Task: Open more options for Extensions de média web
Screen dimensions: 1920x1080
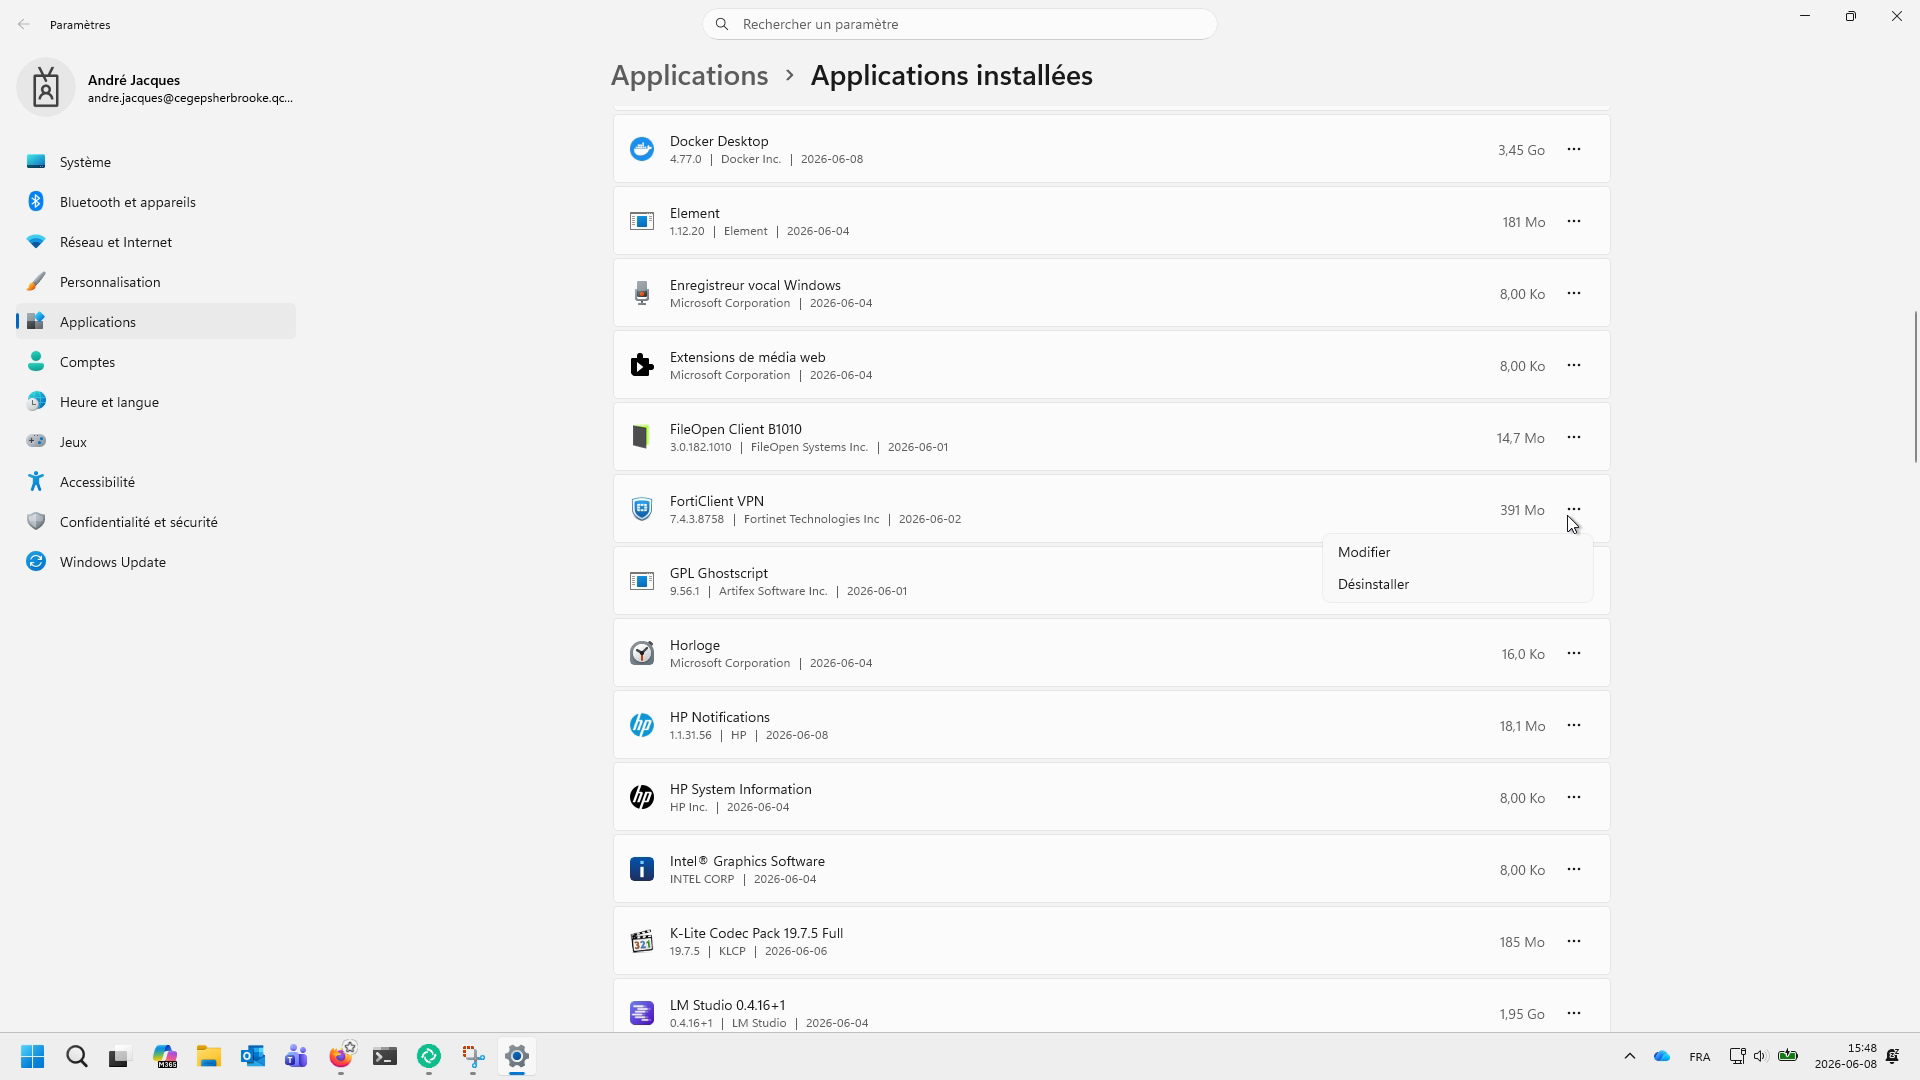Action: click(1574, 365)
